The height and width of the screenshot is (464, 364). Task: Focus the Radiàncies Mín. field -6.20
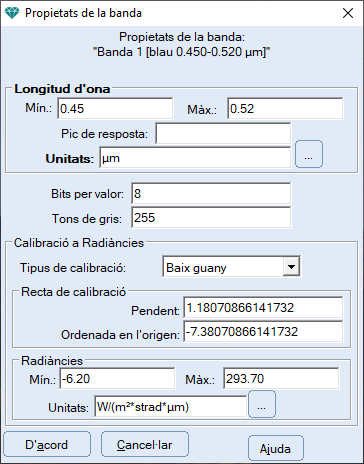pos(117,378)
